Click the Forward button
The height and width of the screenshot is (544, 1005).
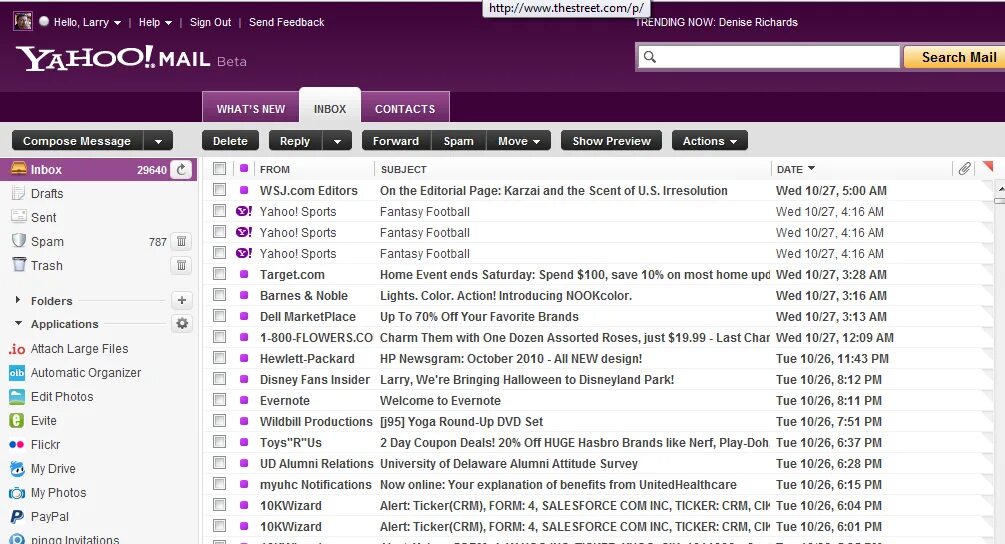click(x=396, y=141)
